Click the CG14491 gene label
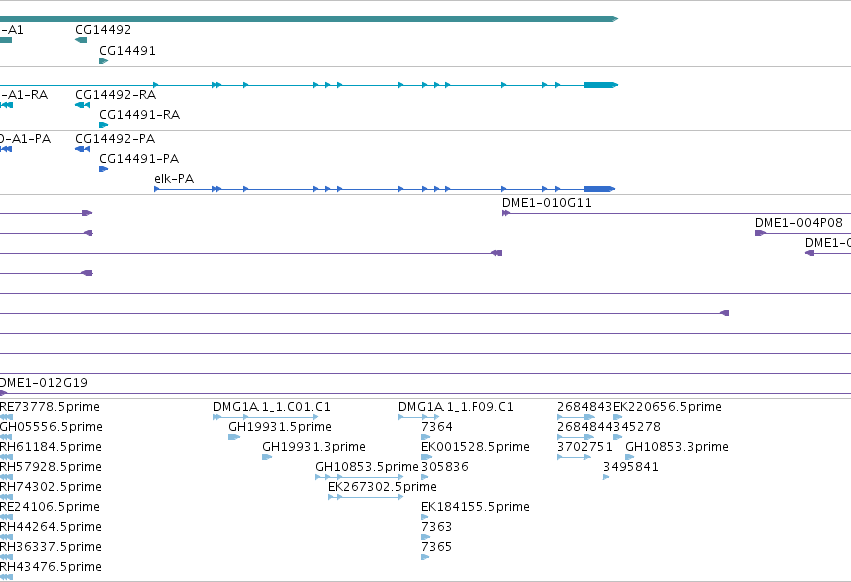Viewport: 851px width, 582px height. point(128,51)
